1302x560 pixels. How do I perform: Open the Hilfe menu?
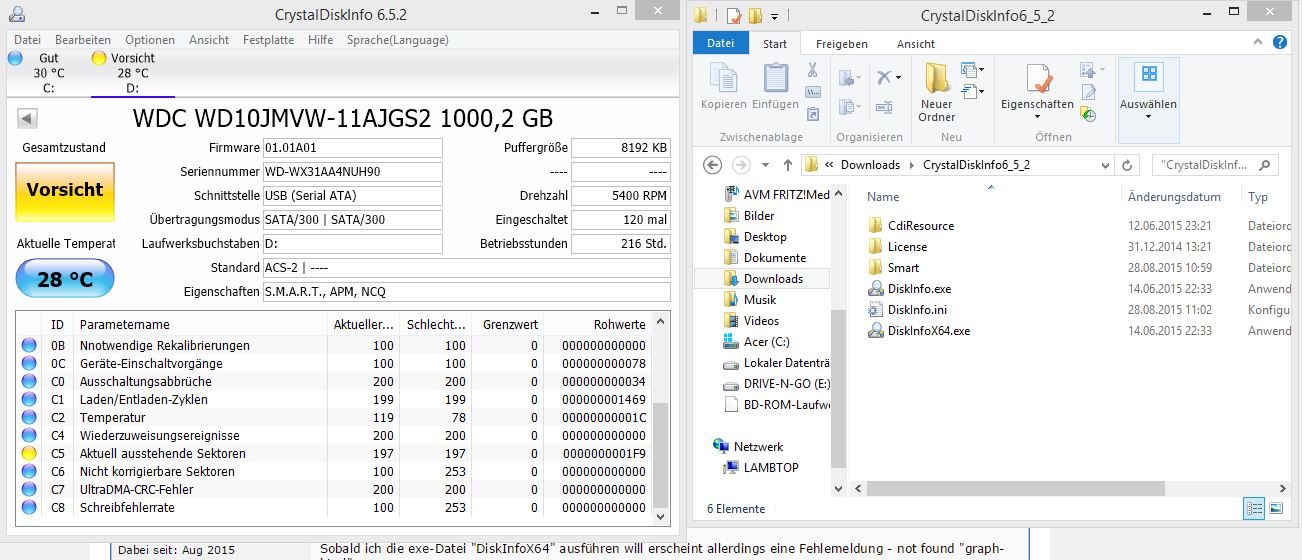tap(321, 40)
